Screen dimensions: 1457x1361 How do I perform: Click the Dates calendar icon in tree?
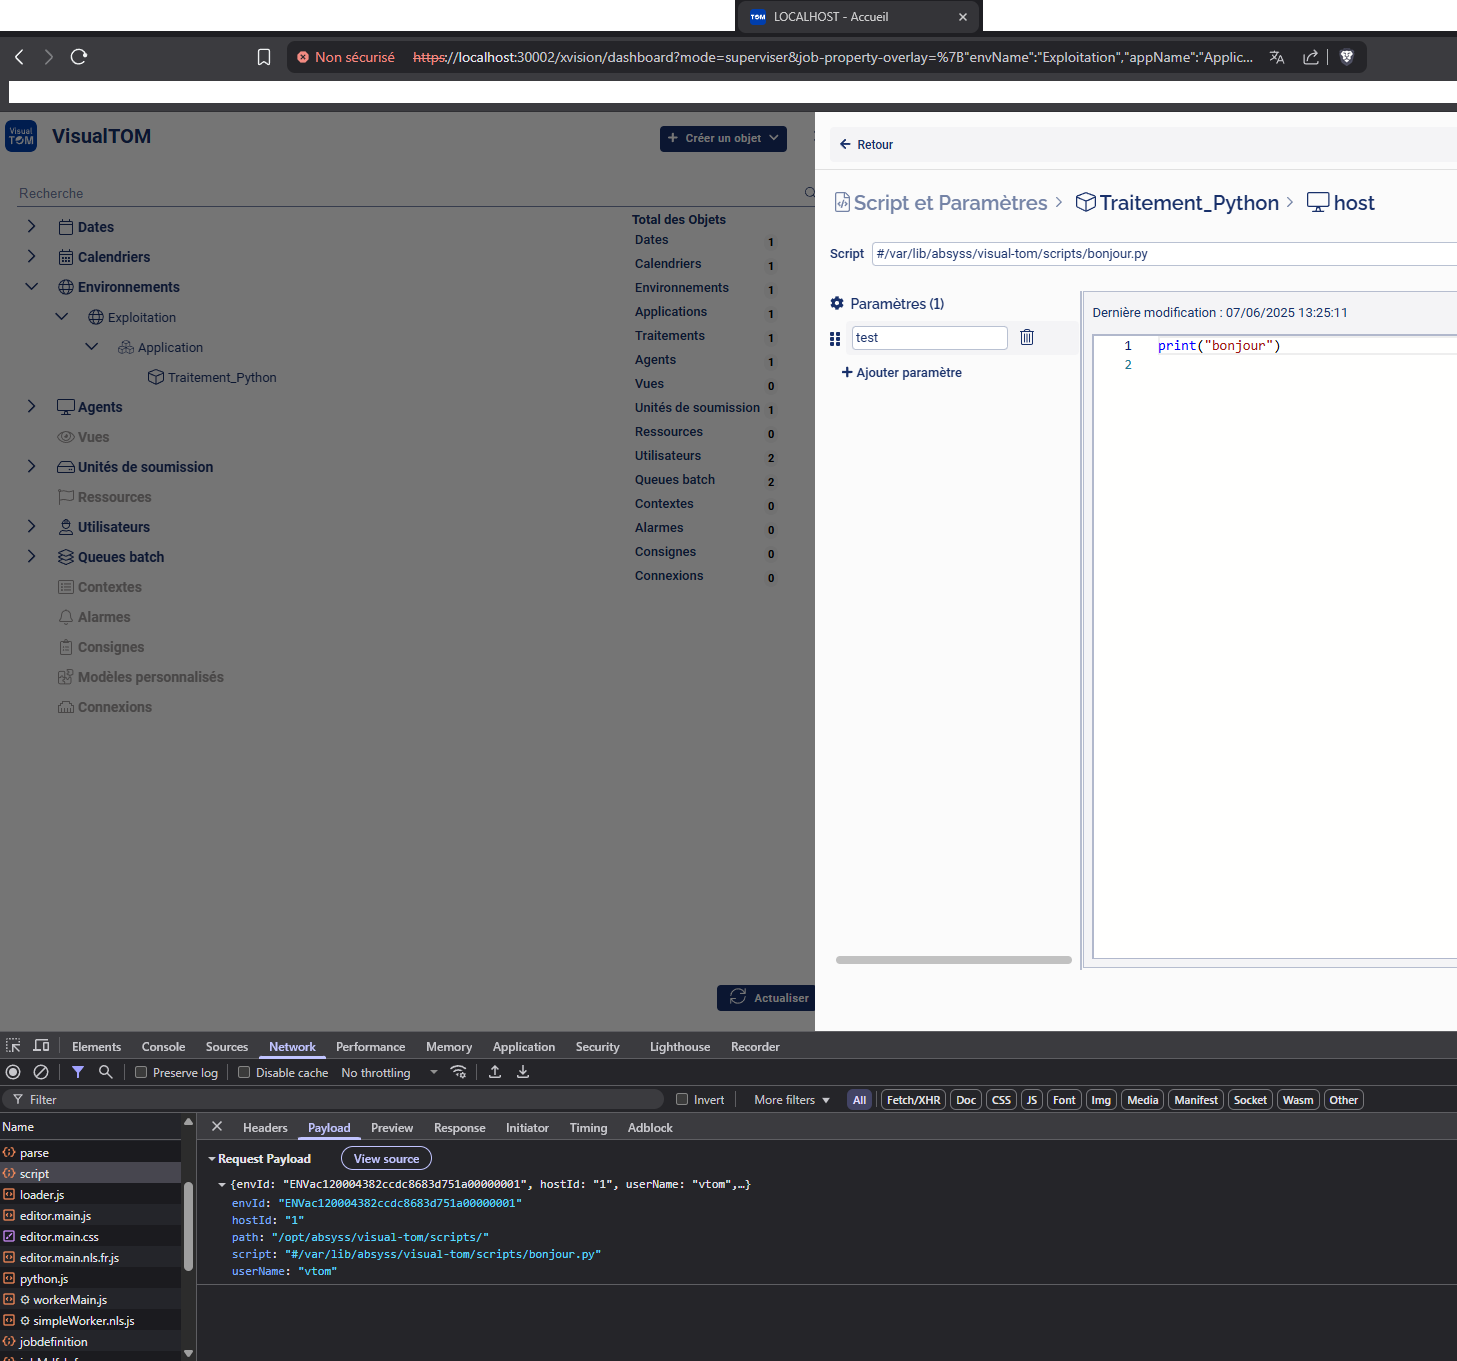[66, 227]
